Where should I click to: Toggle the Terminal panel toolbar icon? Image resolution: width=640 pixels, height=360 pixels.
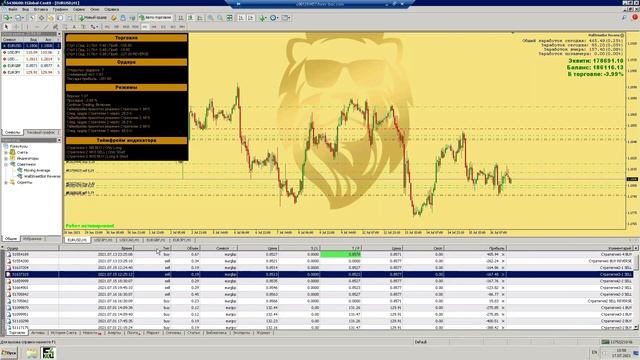(60, 18)
